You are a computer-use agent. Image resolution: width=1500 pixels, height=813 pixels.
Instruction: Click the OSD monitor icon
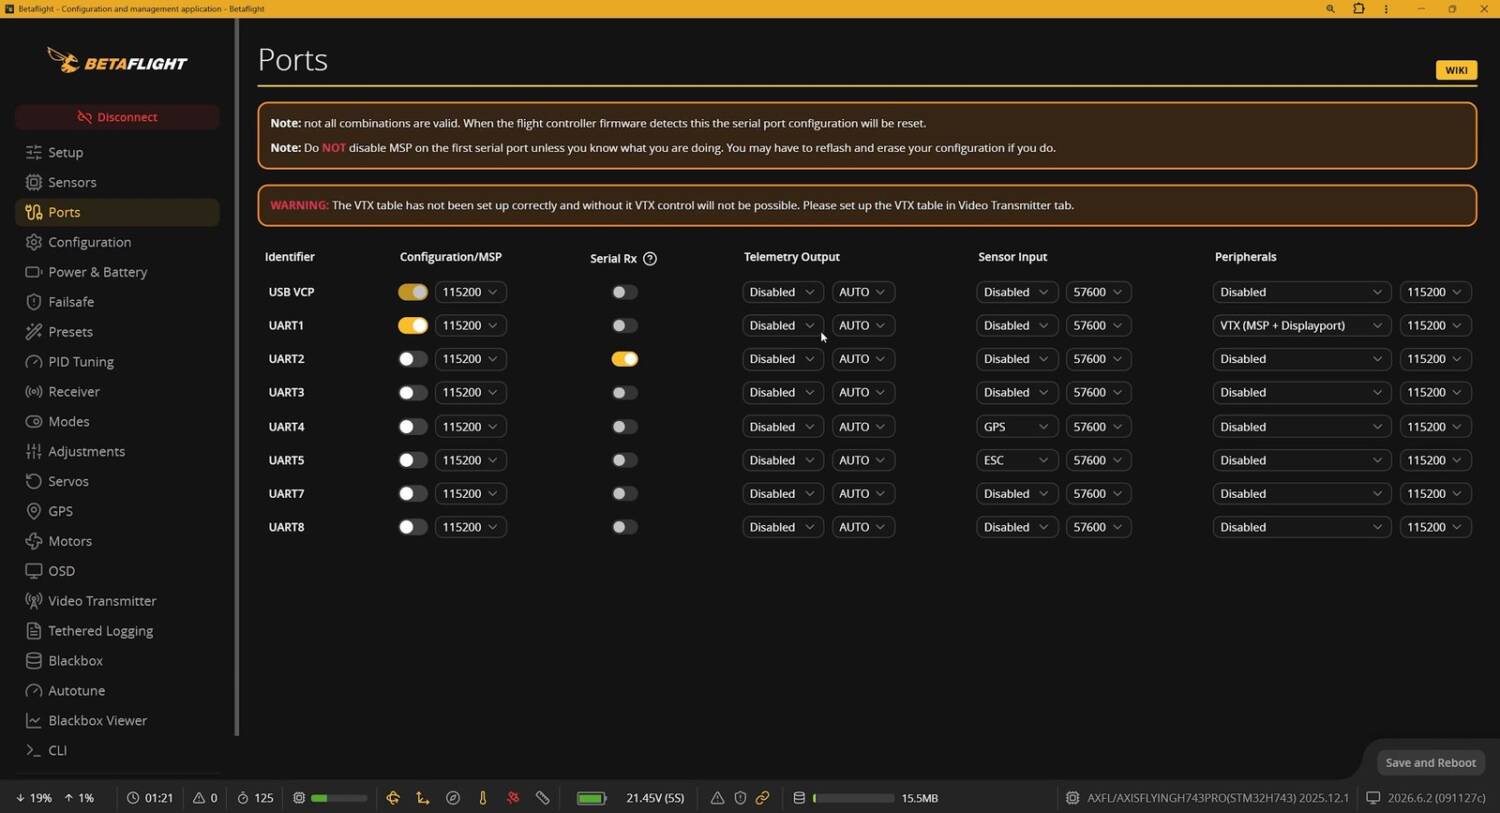34,571
